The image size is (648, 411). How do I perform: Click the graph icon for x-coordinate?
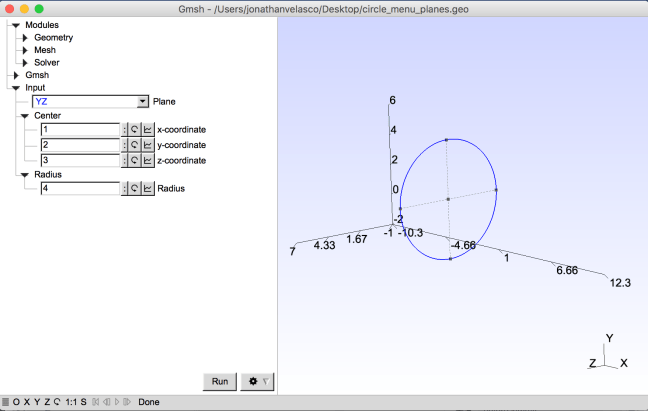148,130
